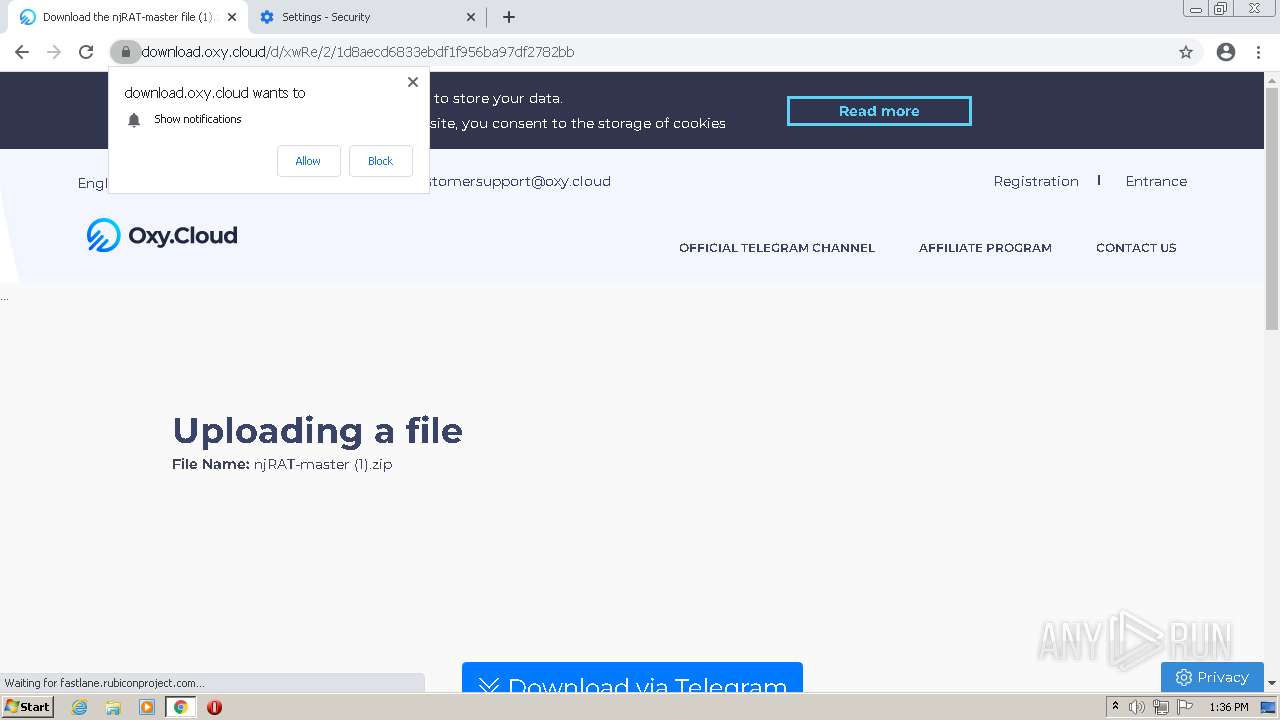Screen dimensions: 1280x720
Task: Block notifications from download.oxy.cloud
Action: (x=380, y=161)
